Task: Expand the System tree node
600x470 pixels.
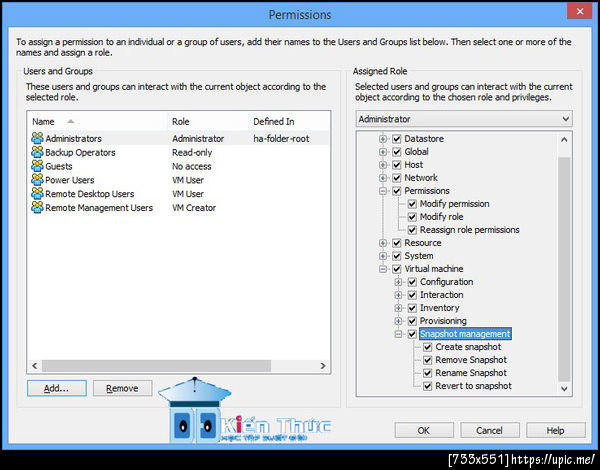Action: coord(383,256)
